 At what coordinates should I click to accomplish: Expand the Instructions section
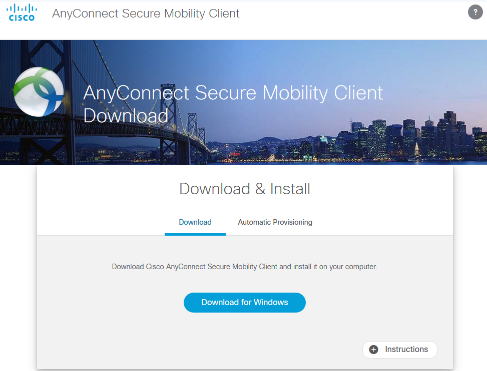400,349
